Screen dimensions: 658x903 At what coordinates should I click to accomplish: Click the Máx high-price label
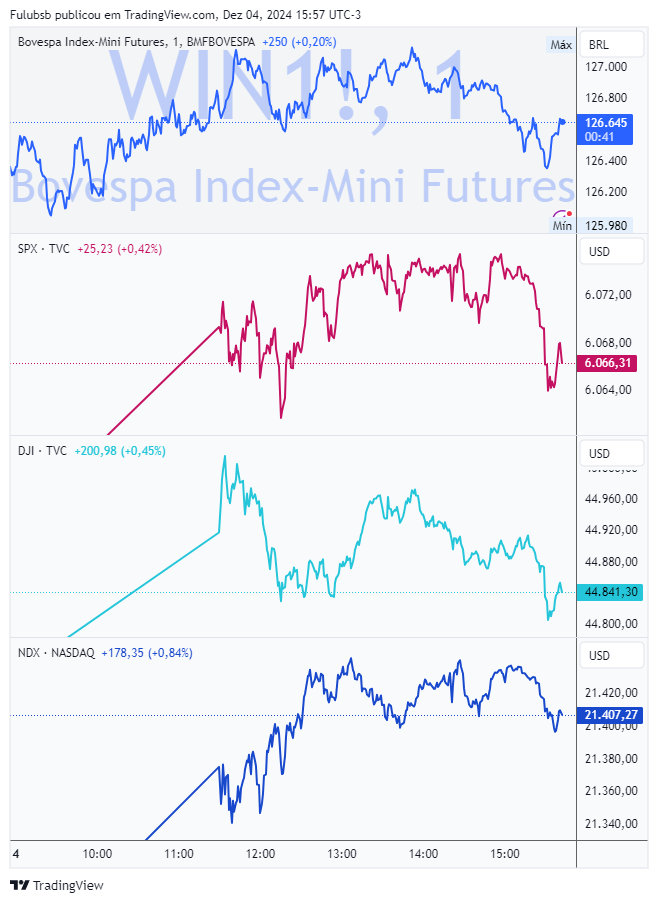coord(561,45)
